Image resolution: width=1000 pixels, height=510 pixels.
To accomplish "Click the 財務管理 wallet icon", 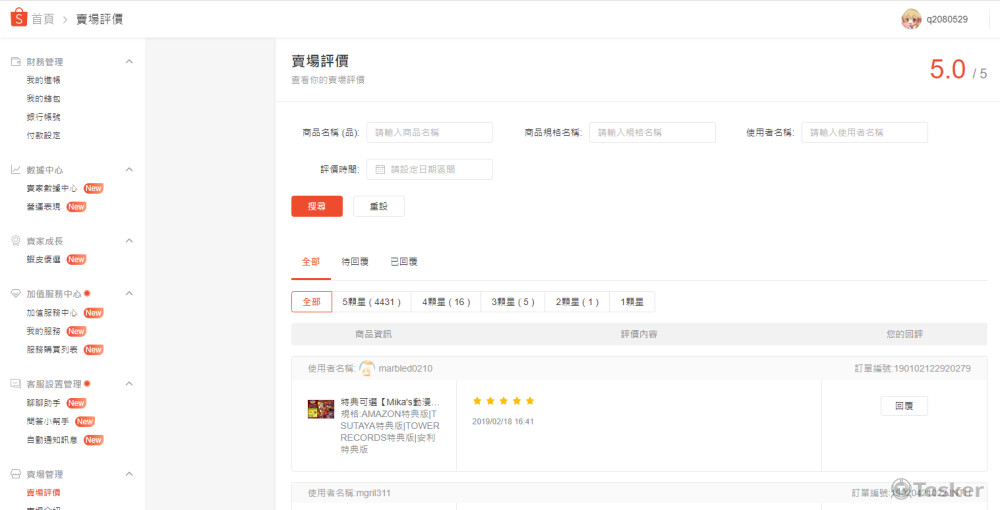I will click(x=16, y=62).
